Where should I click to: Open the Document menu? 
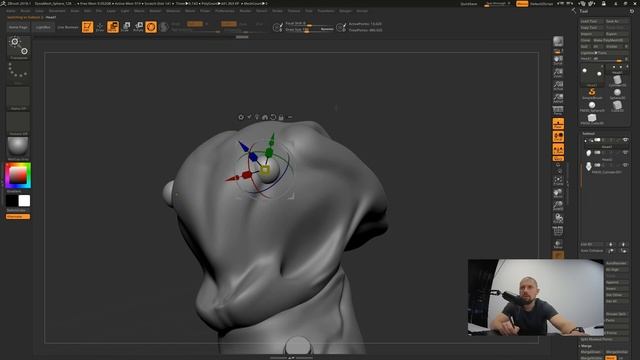click(57, 11)
